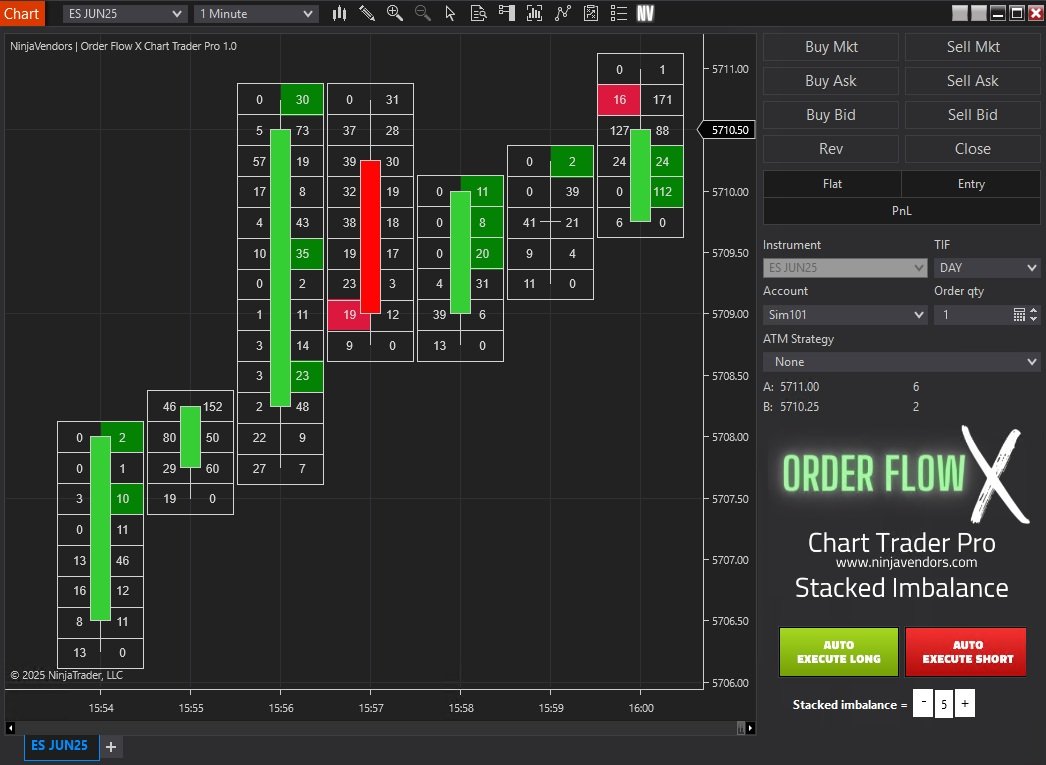
Task: Switch to the ES JUN25 bottom tab
Action: pyautogui.click(x=60, y=746)
